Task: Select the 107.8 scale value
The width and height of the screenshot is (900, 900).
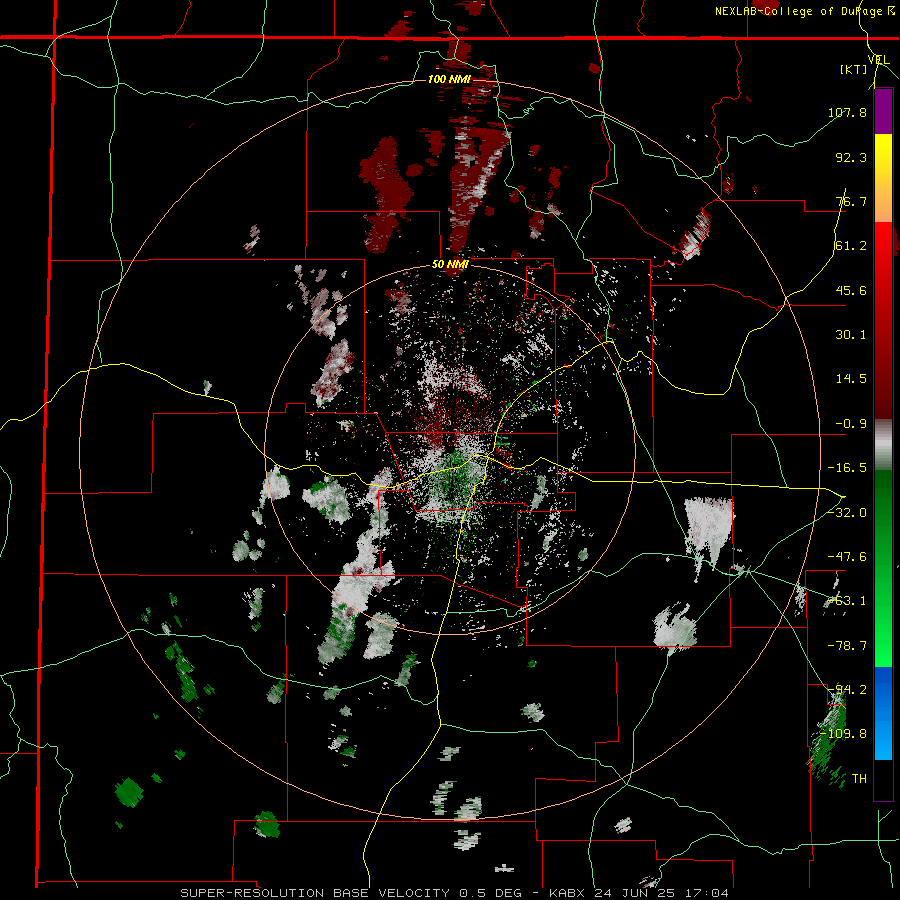Action: pos(847,112)
